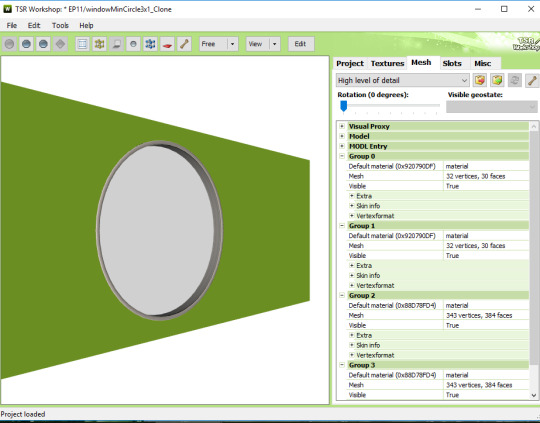Click the Rotation slider thumb
The height and width of the screenshot is (423, 540).
coord(343,106)
